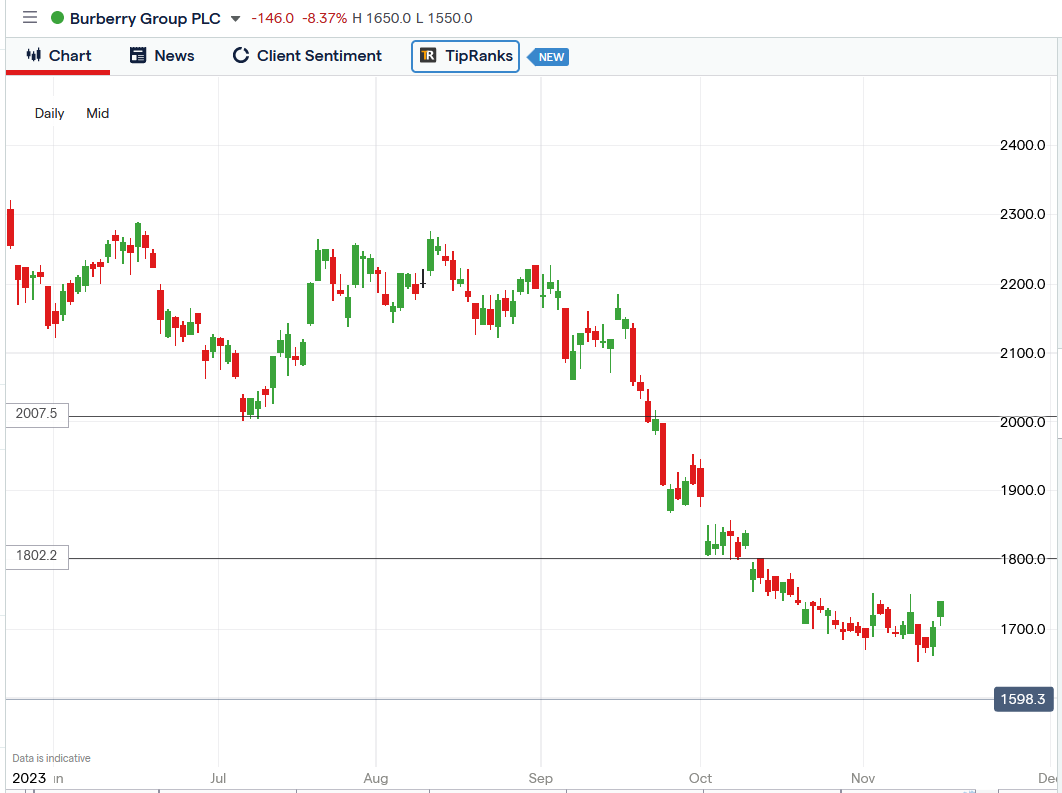Image resolution: width=1062 pixels, height=793 pixels.
Task: Click the -8.37% percentage change
Action: pos(324,18)
